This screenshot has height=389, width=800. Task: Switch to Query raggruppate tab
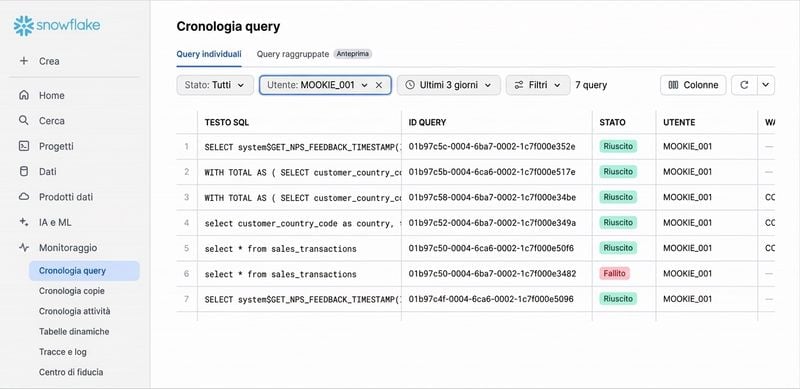coord(293,54)
